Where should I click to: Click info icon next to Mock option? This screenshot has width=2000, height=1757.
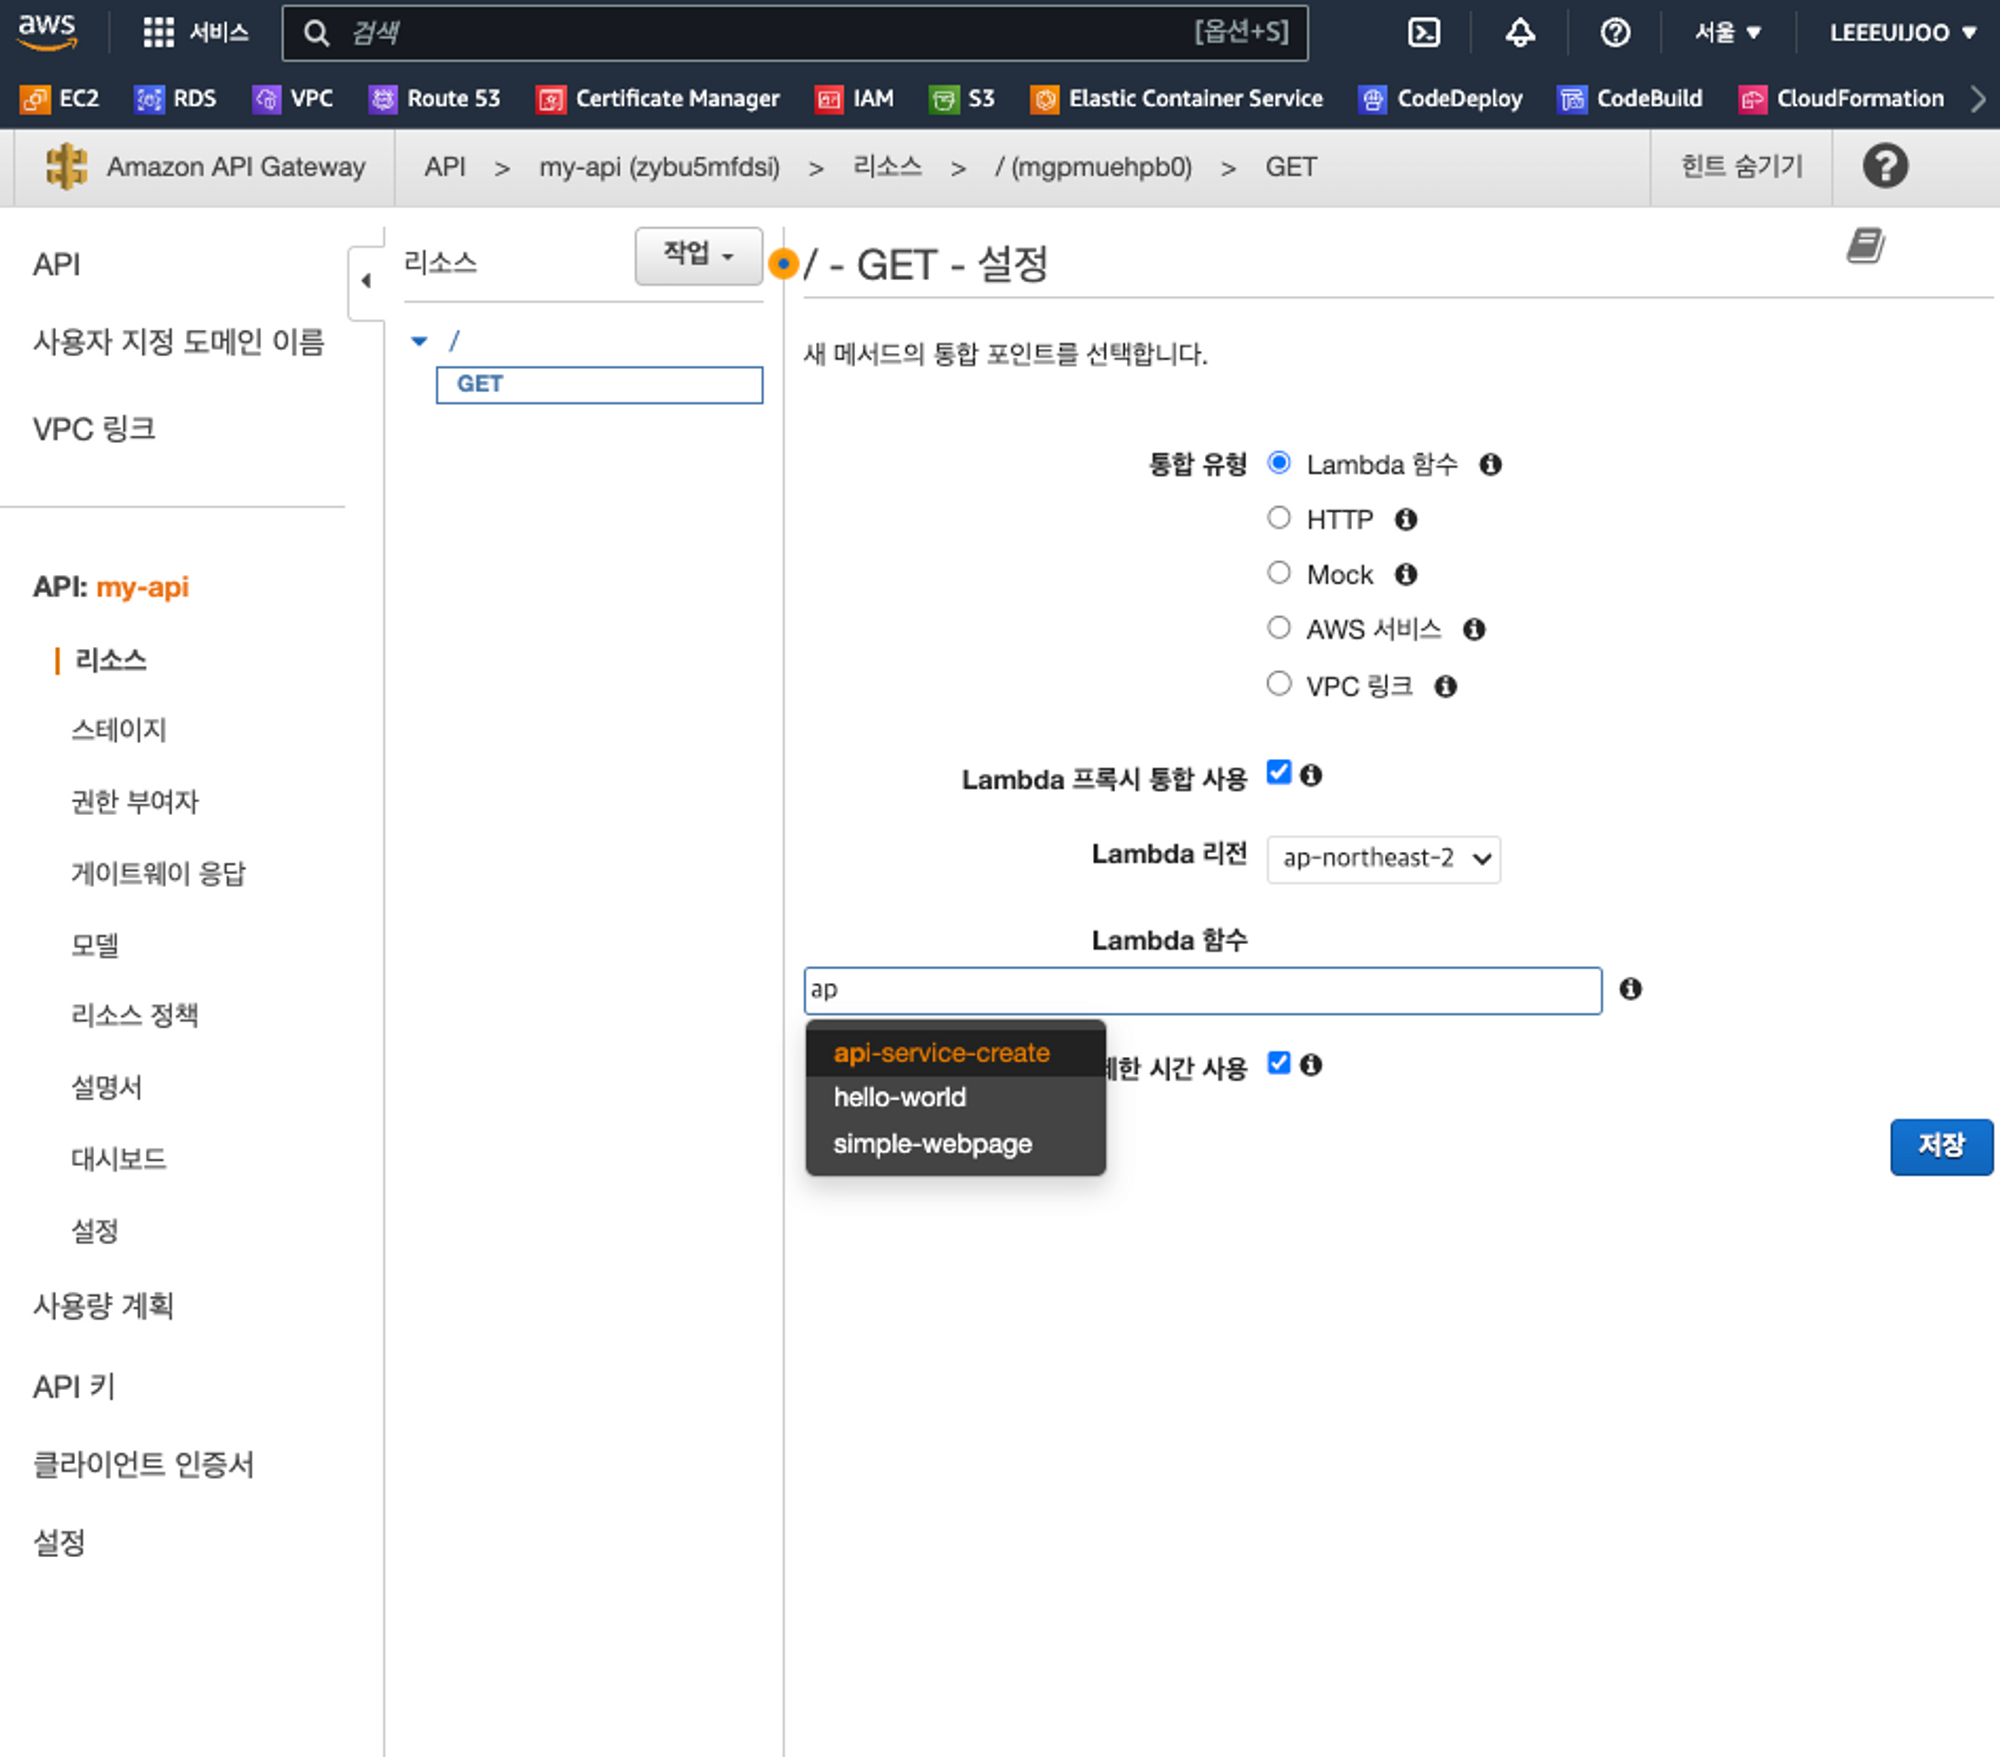(x=1406, y=574)
